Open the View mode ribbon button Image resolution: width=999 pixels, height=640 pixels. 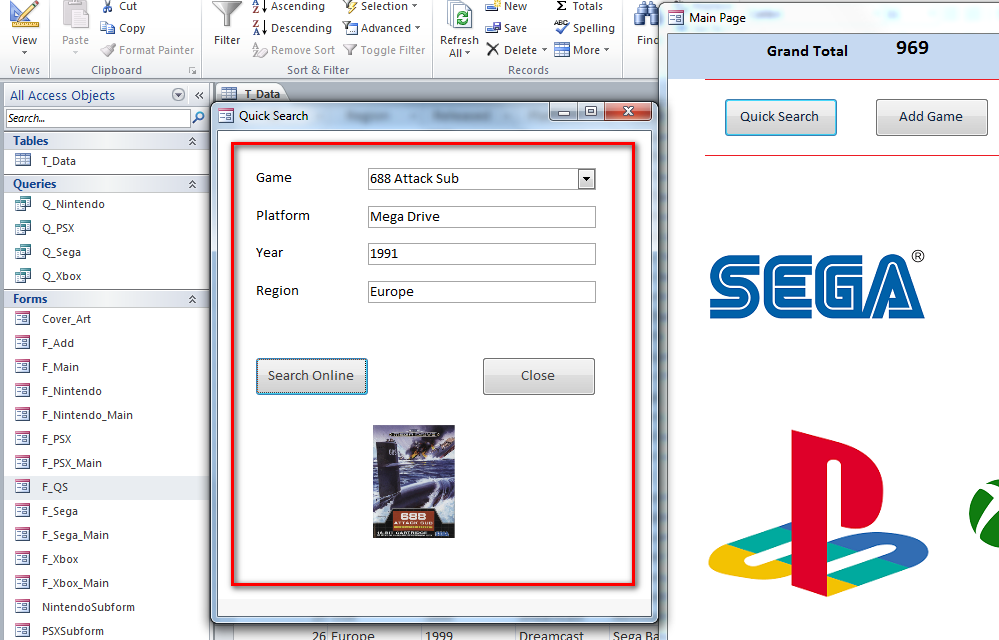[x=24, y=28]
